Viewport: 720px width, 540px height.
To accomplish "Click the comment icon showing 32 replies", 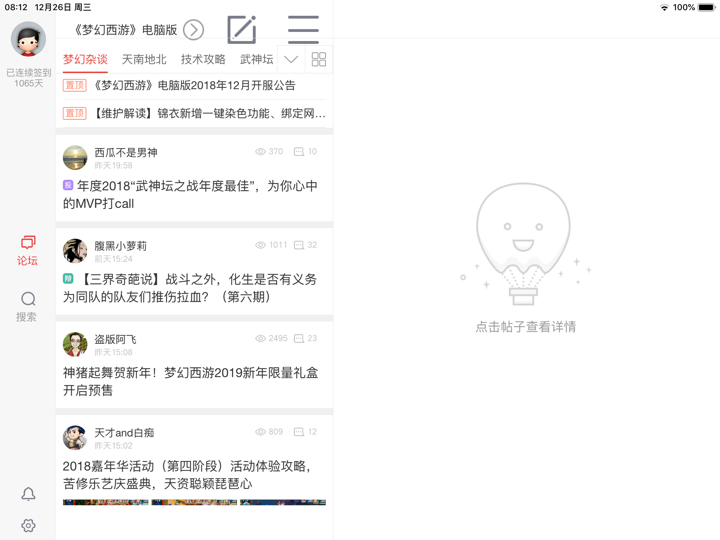I will coord(299,245).
